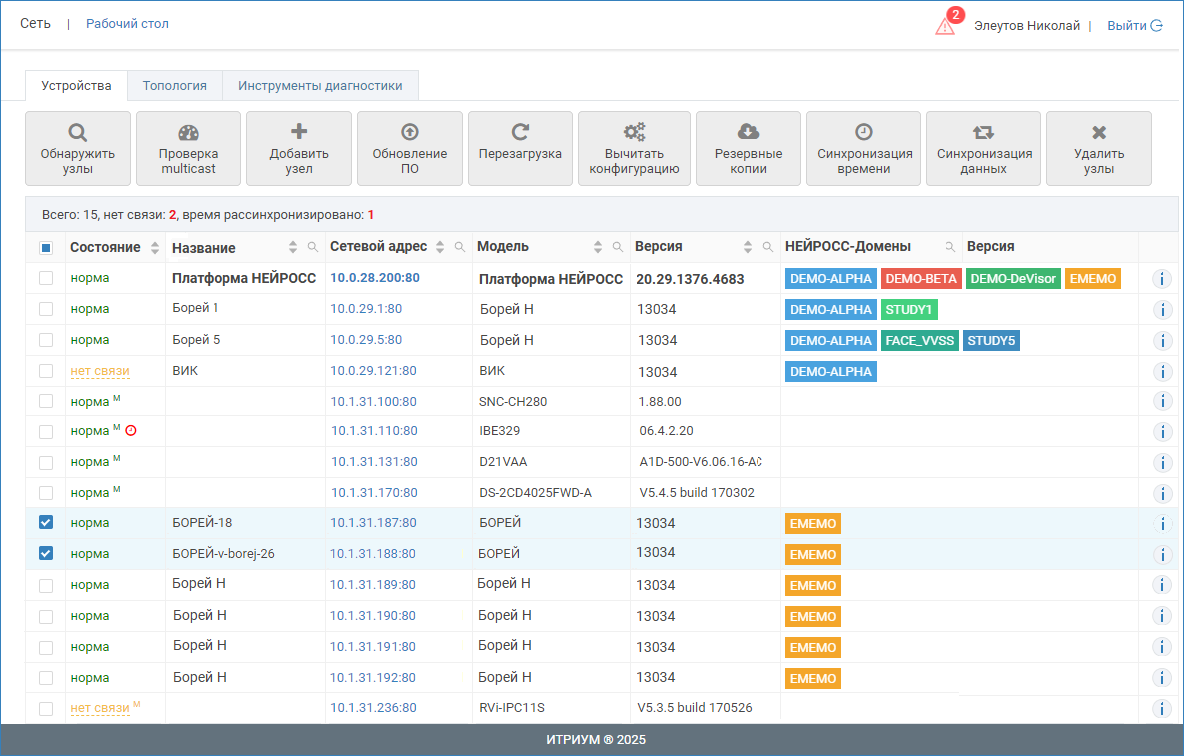This screenshot has width=1184, height=756.
Task: Click the search icon in Название column
Action: 313,247
